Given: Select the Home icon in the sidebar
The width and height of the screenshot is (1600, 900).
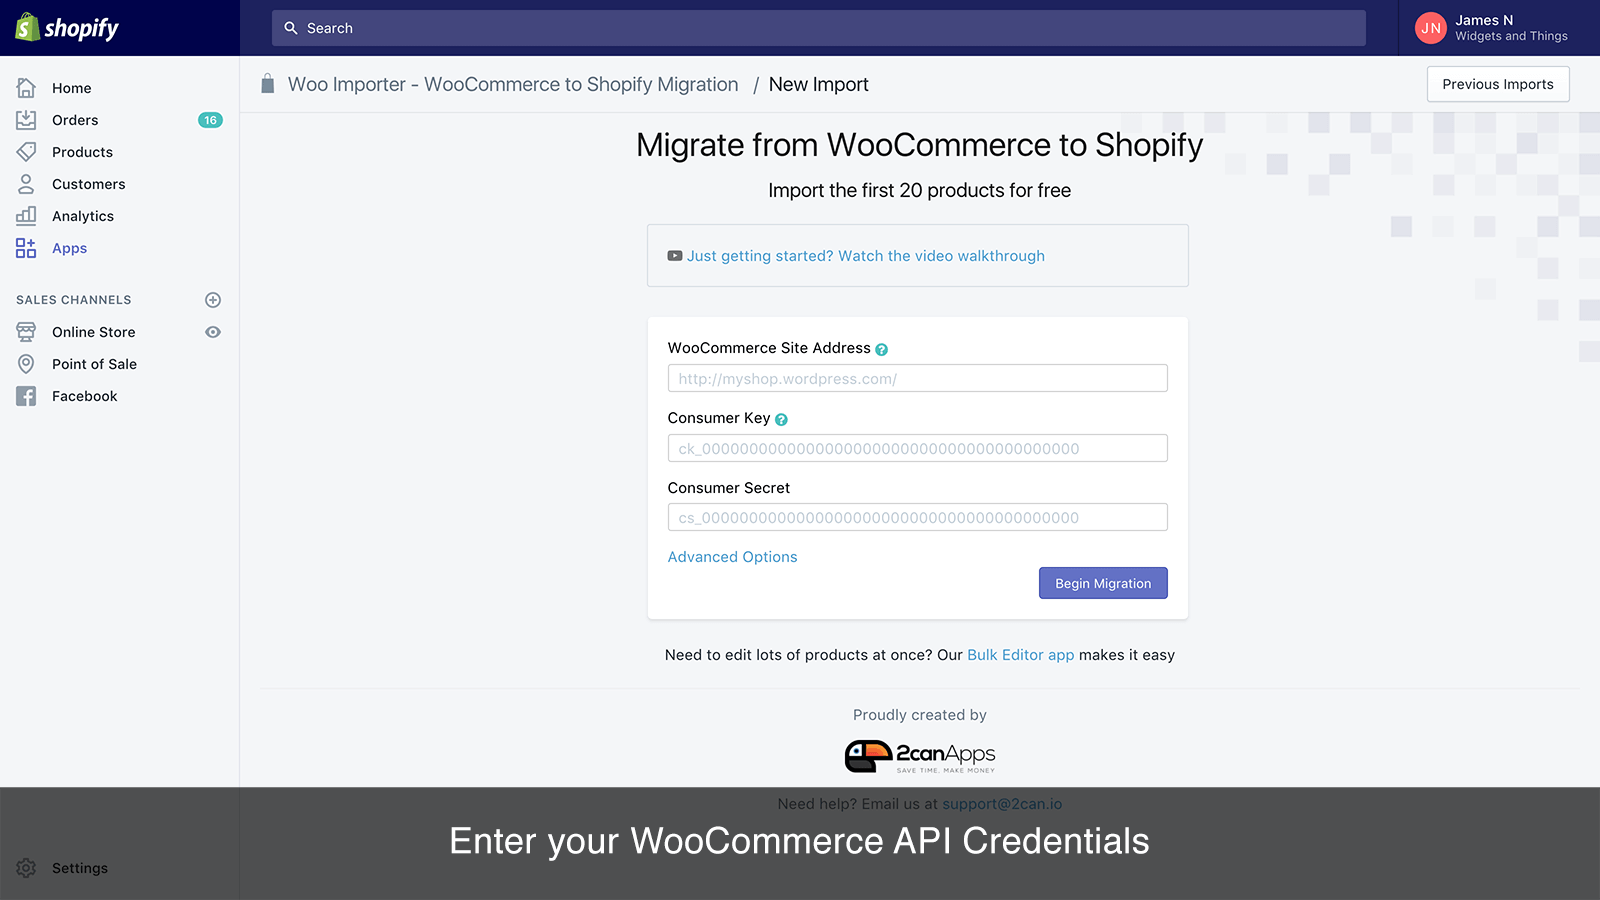Looking at the screenshot, I should (x=26, y=88).
